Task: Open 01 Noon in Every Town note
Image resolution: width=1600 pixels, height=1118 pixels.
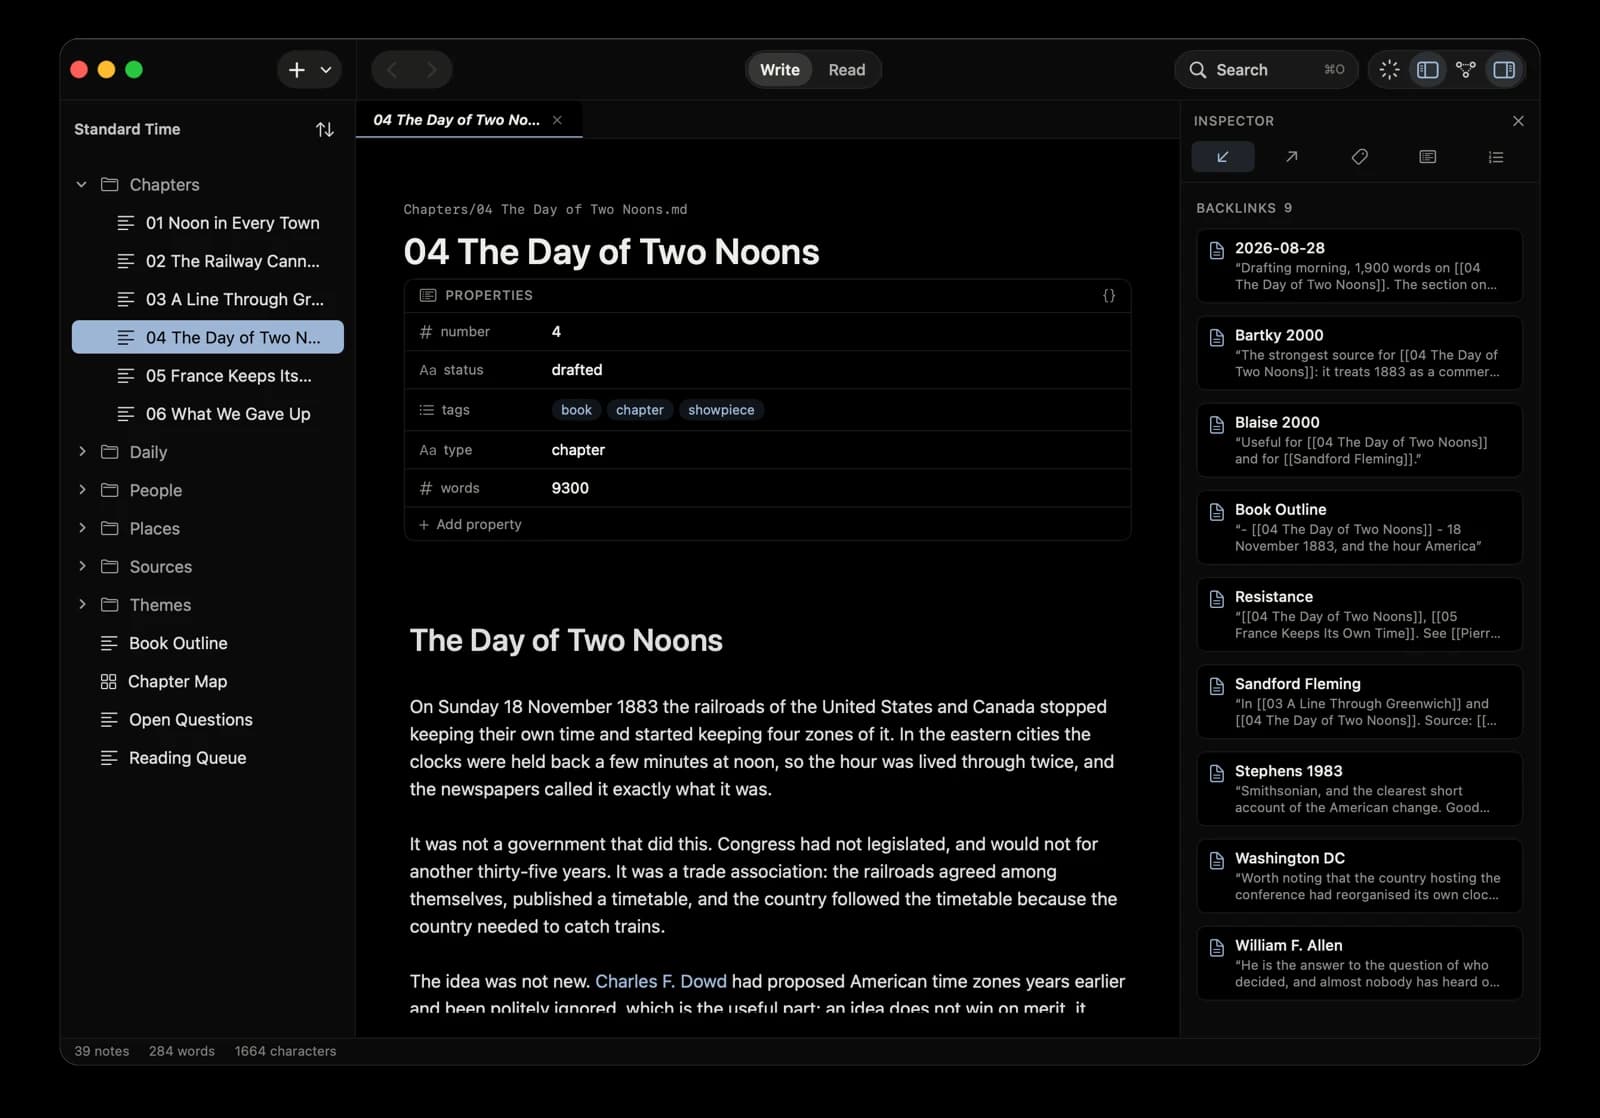Action: [208, 223]
